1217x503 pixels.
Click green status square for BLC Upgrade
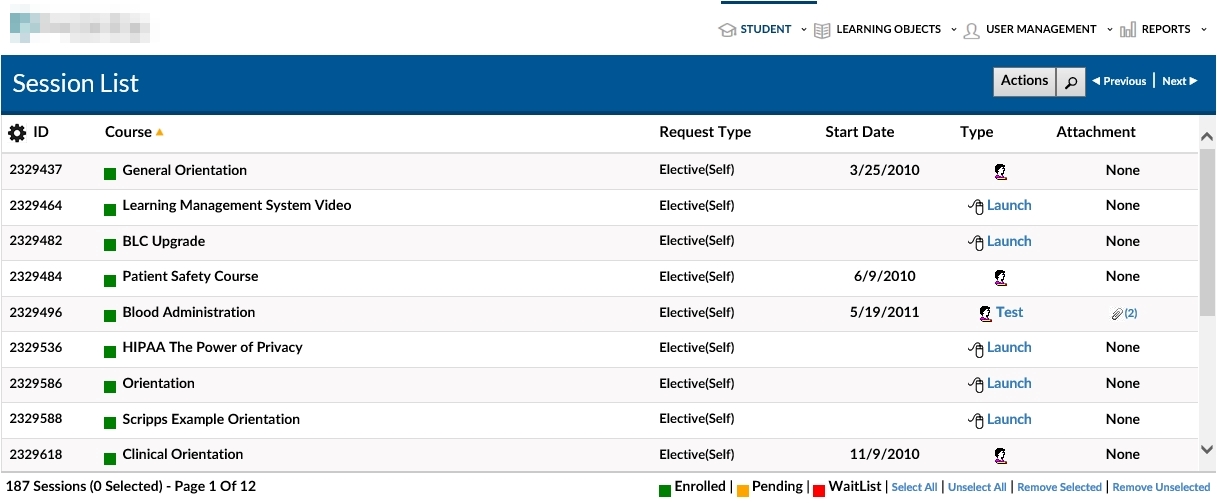[x=110, y=243]
